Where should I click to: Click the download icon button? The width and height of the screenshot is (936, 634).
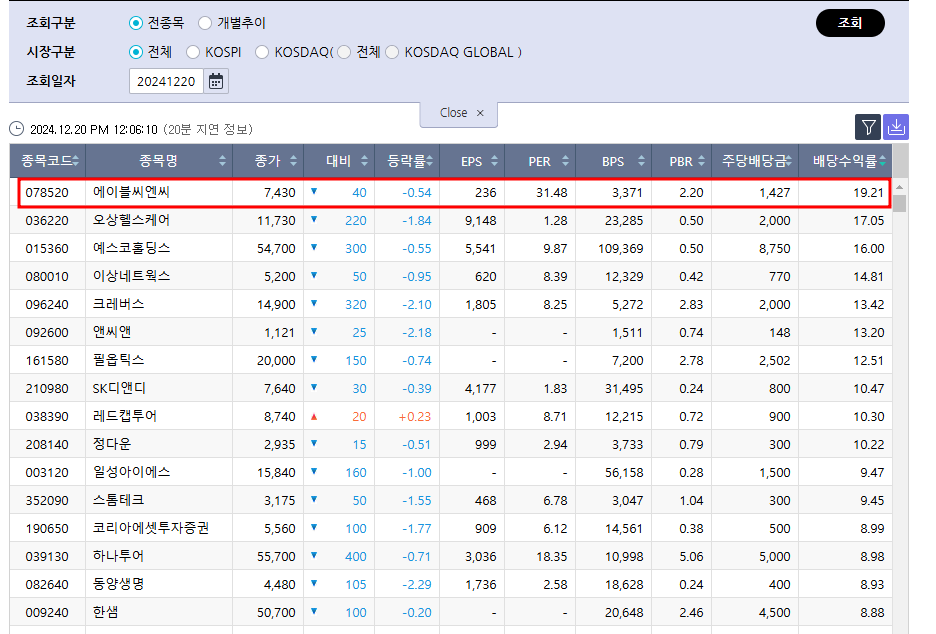[x=895, y=127]
